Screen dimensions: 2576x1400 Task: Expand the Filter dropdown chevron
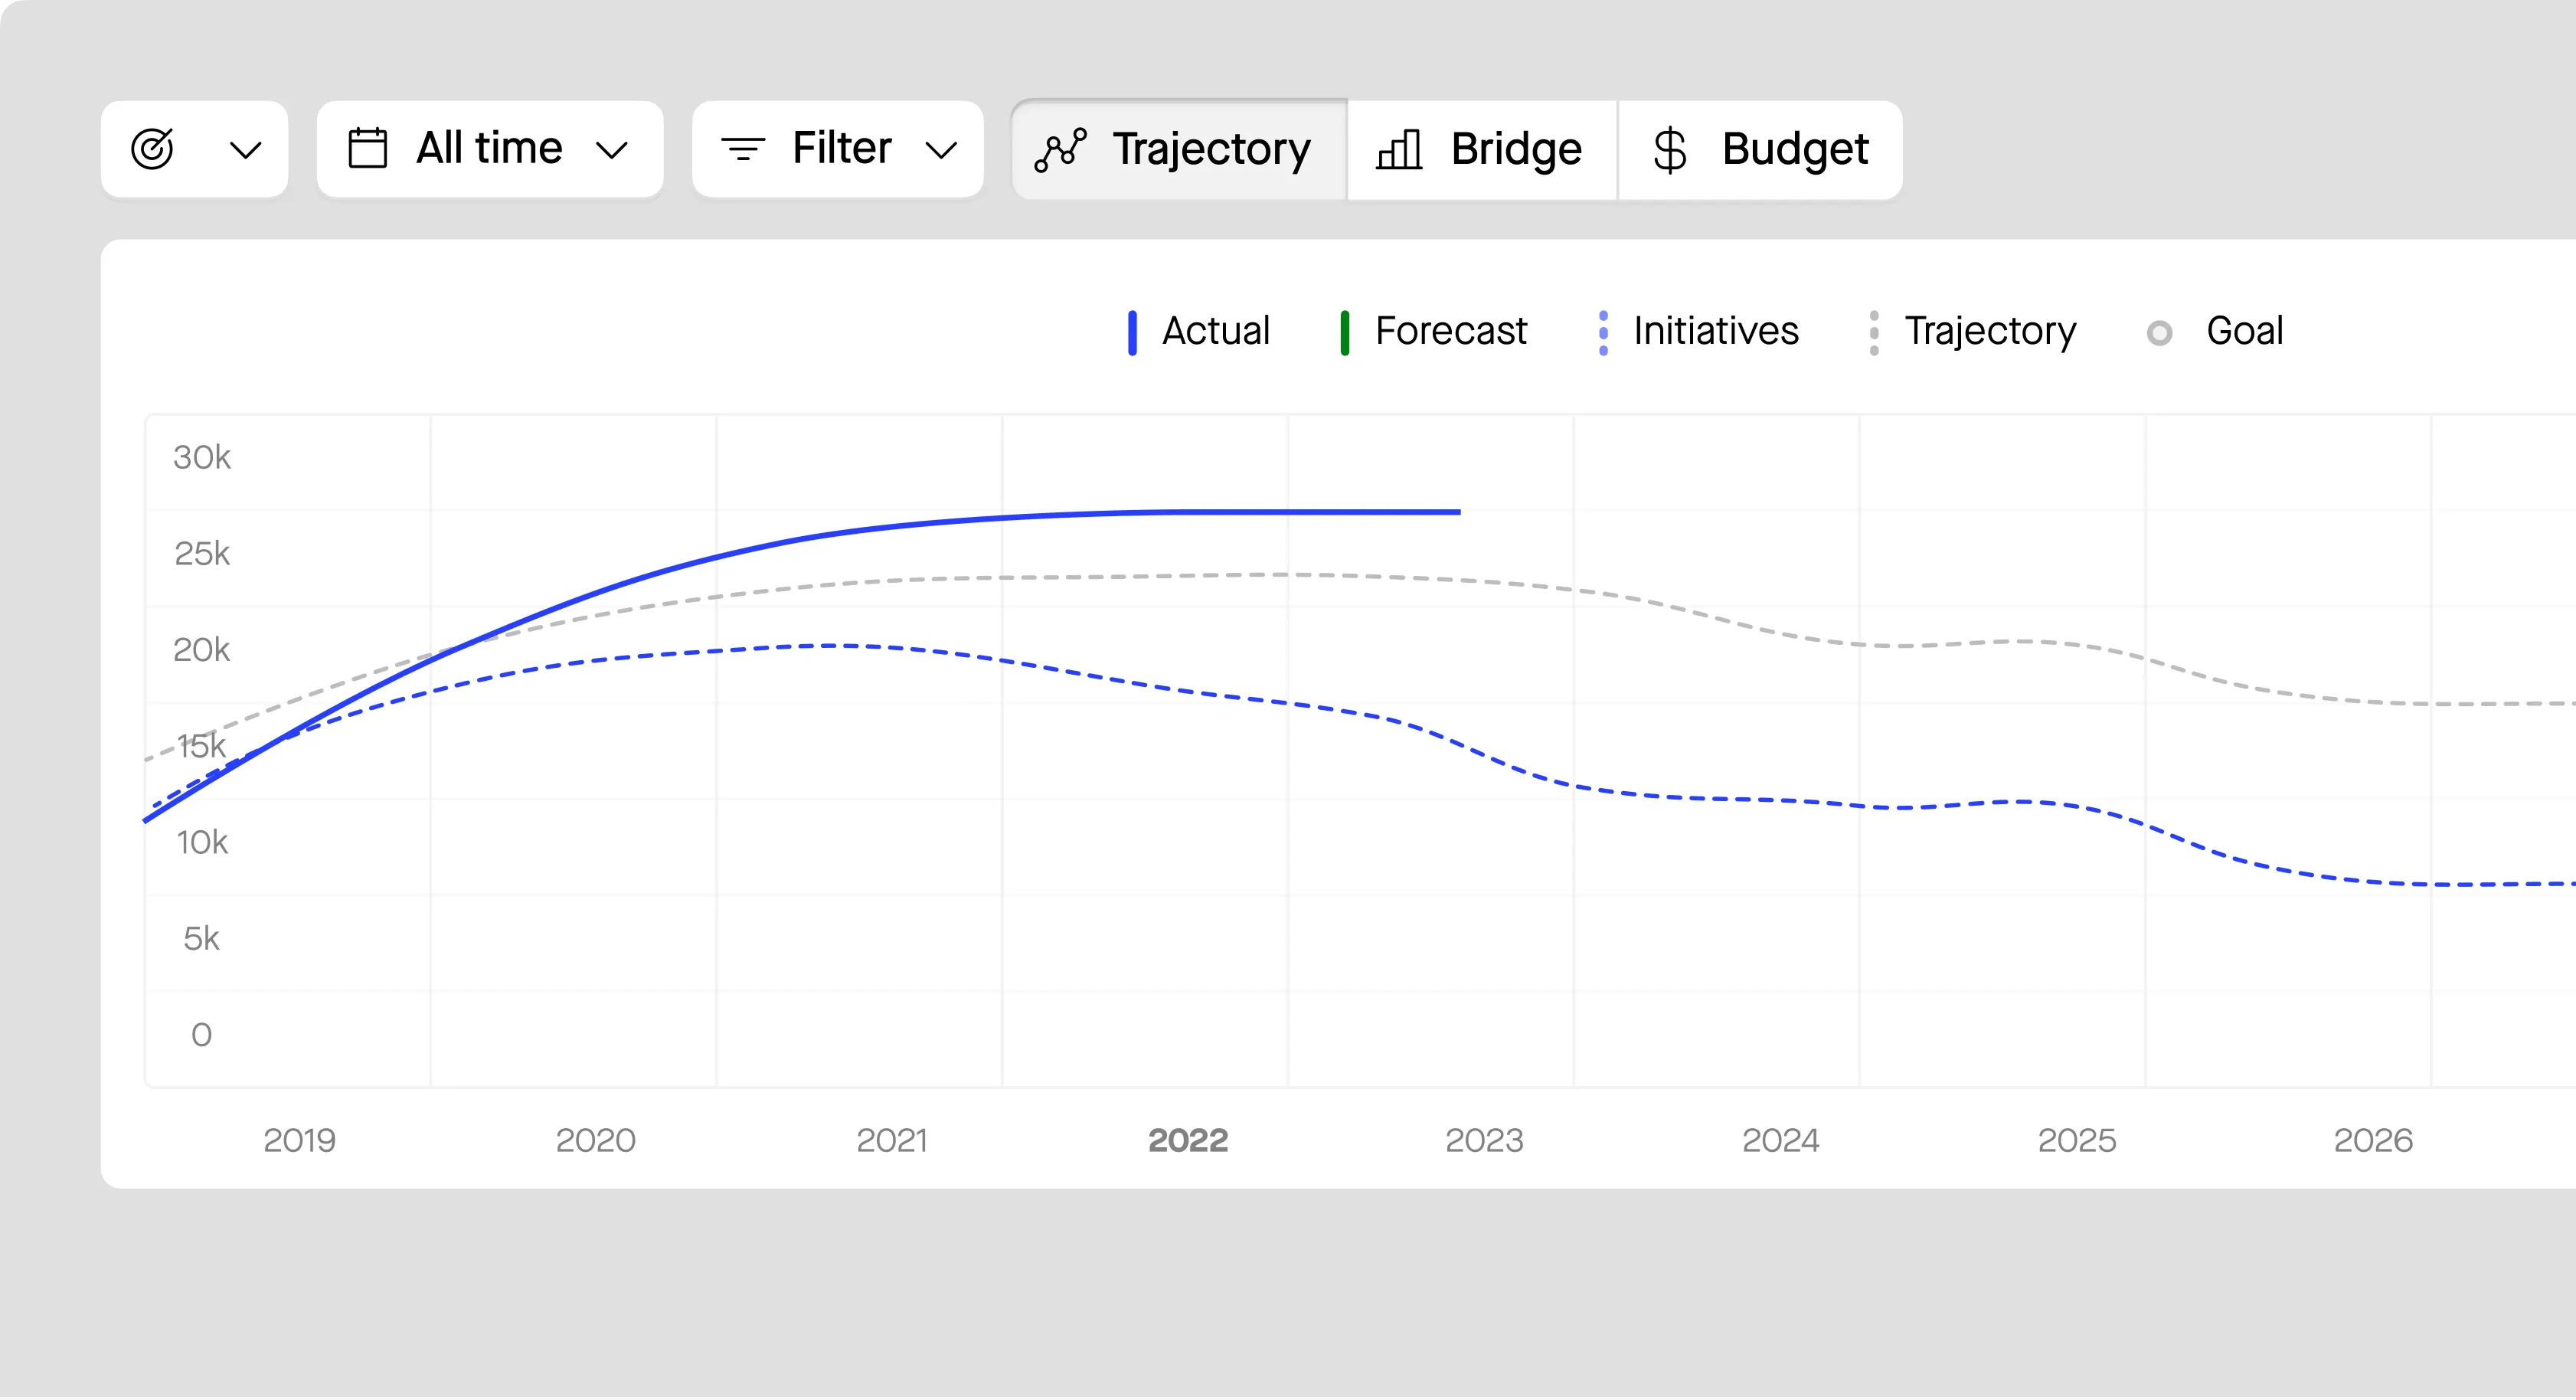pos(941,150)
